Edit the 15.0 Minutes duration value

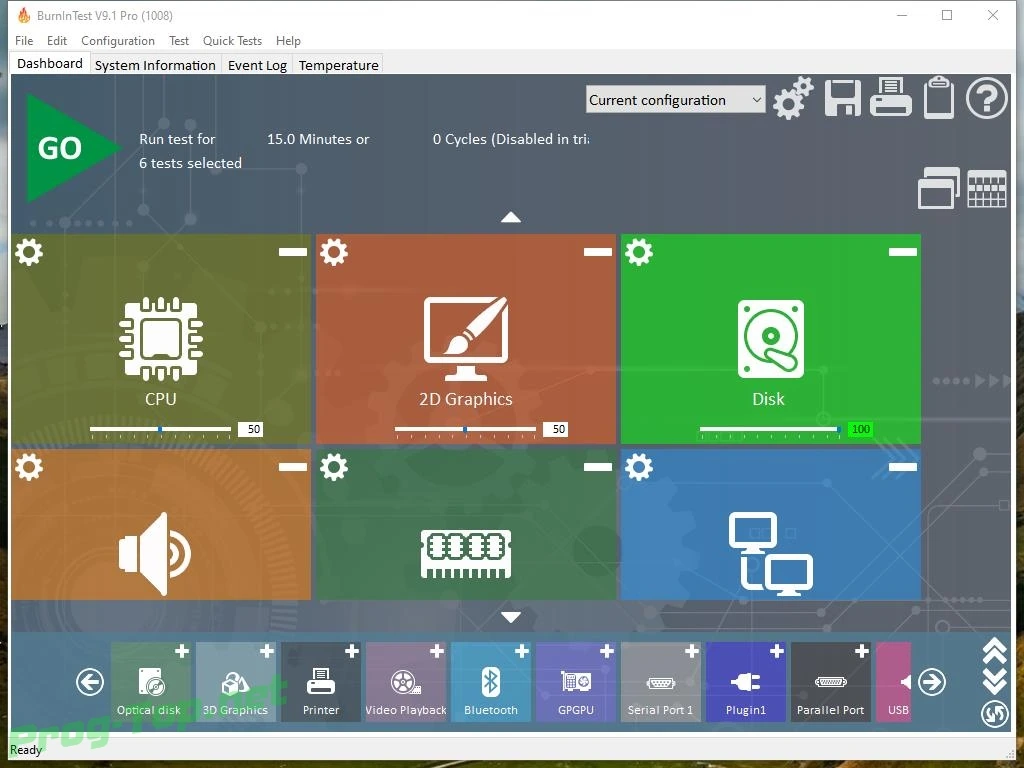[318, 139]
